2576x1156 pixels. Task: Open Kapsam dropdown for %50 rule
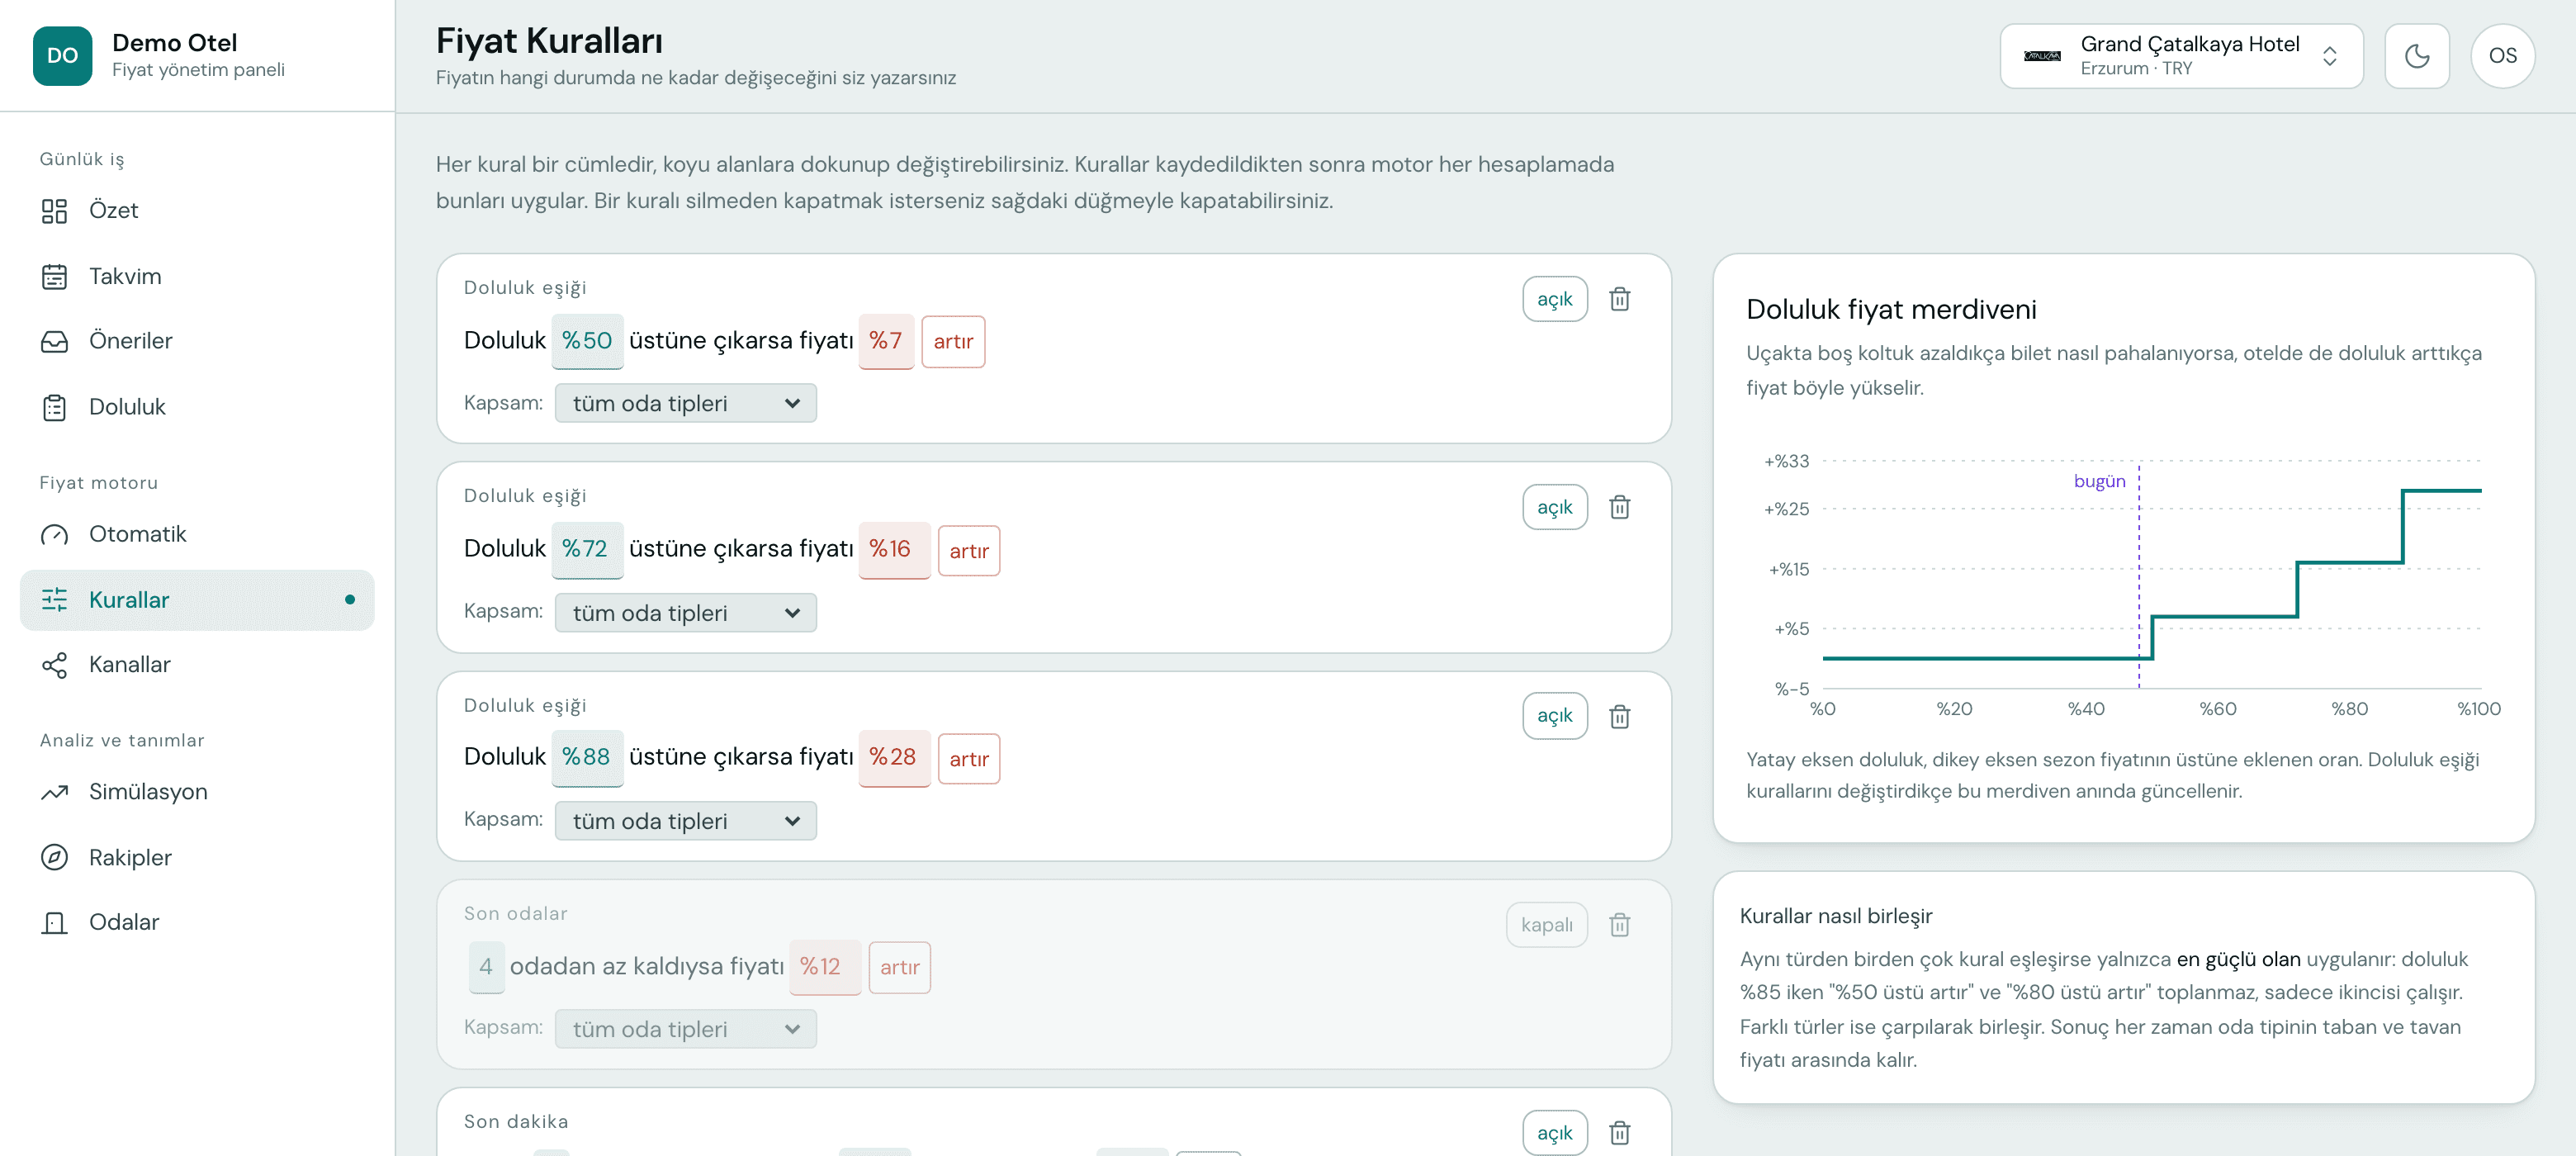685,403
